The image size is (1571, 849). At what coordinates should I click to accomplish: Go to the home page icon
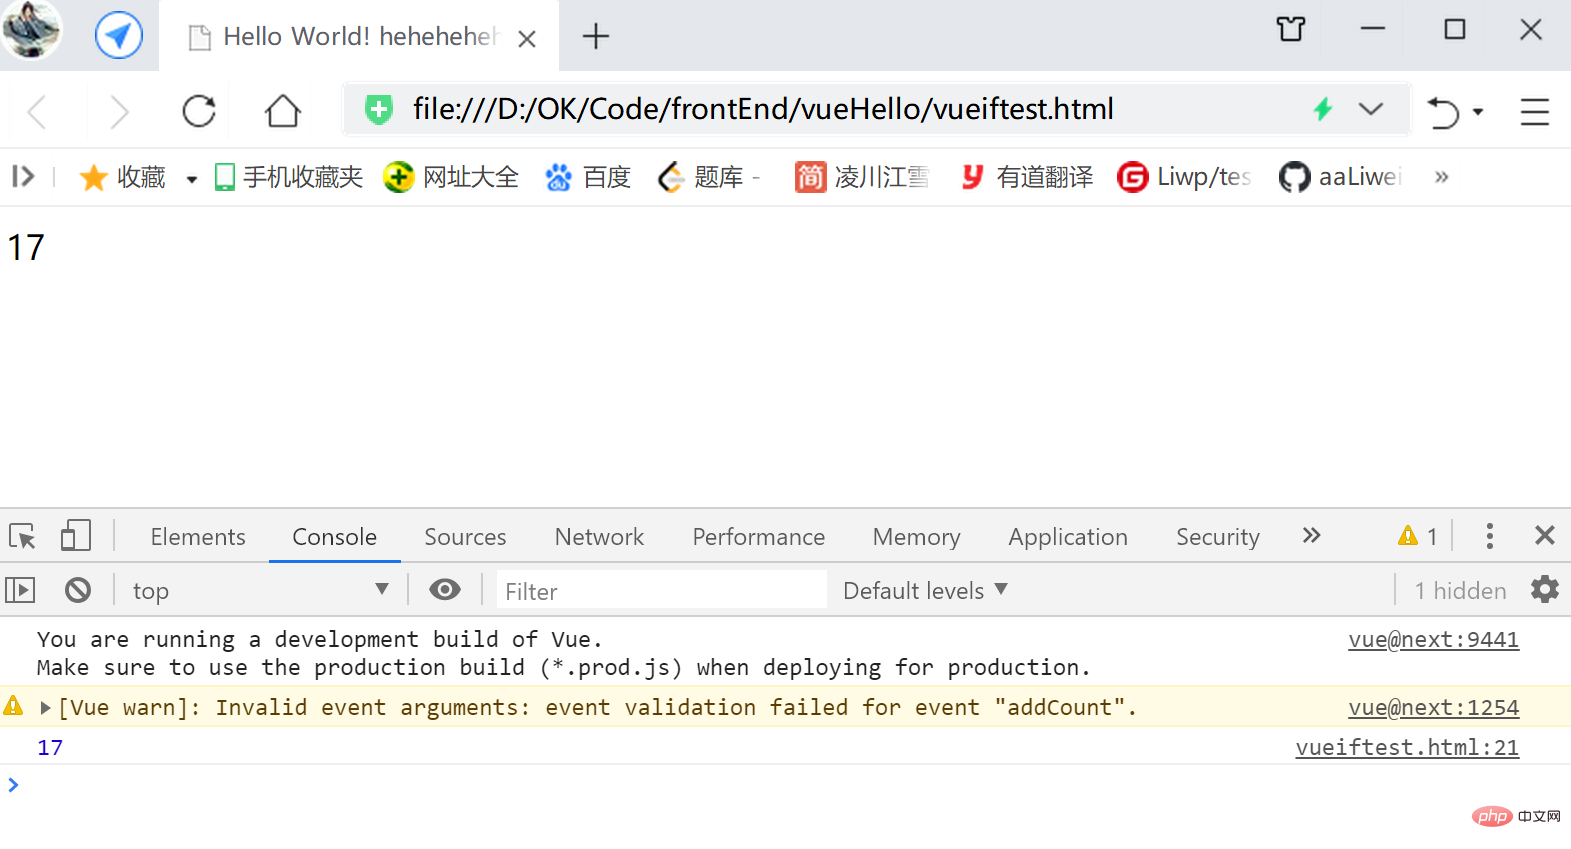click(283, 111)
